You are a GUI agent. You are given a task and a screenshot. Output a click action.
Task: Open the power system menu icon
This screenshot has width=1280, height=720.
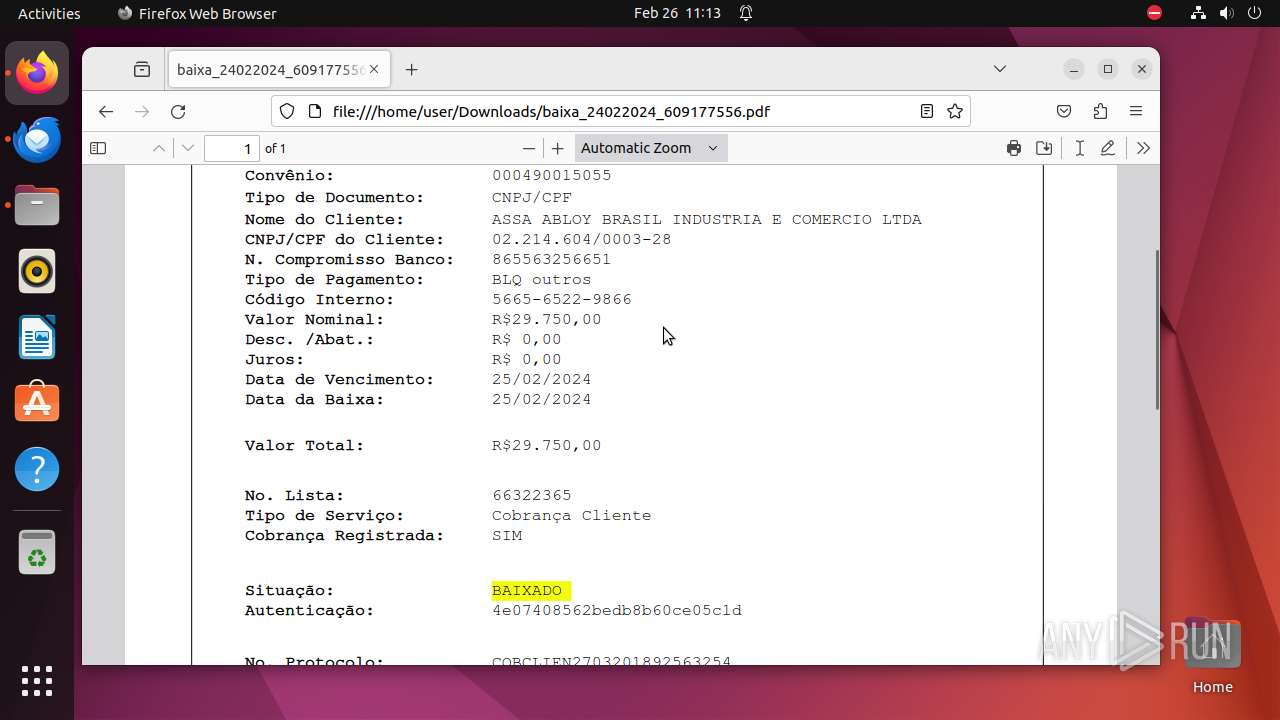point(1255,13)
